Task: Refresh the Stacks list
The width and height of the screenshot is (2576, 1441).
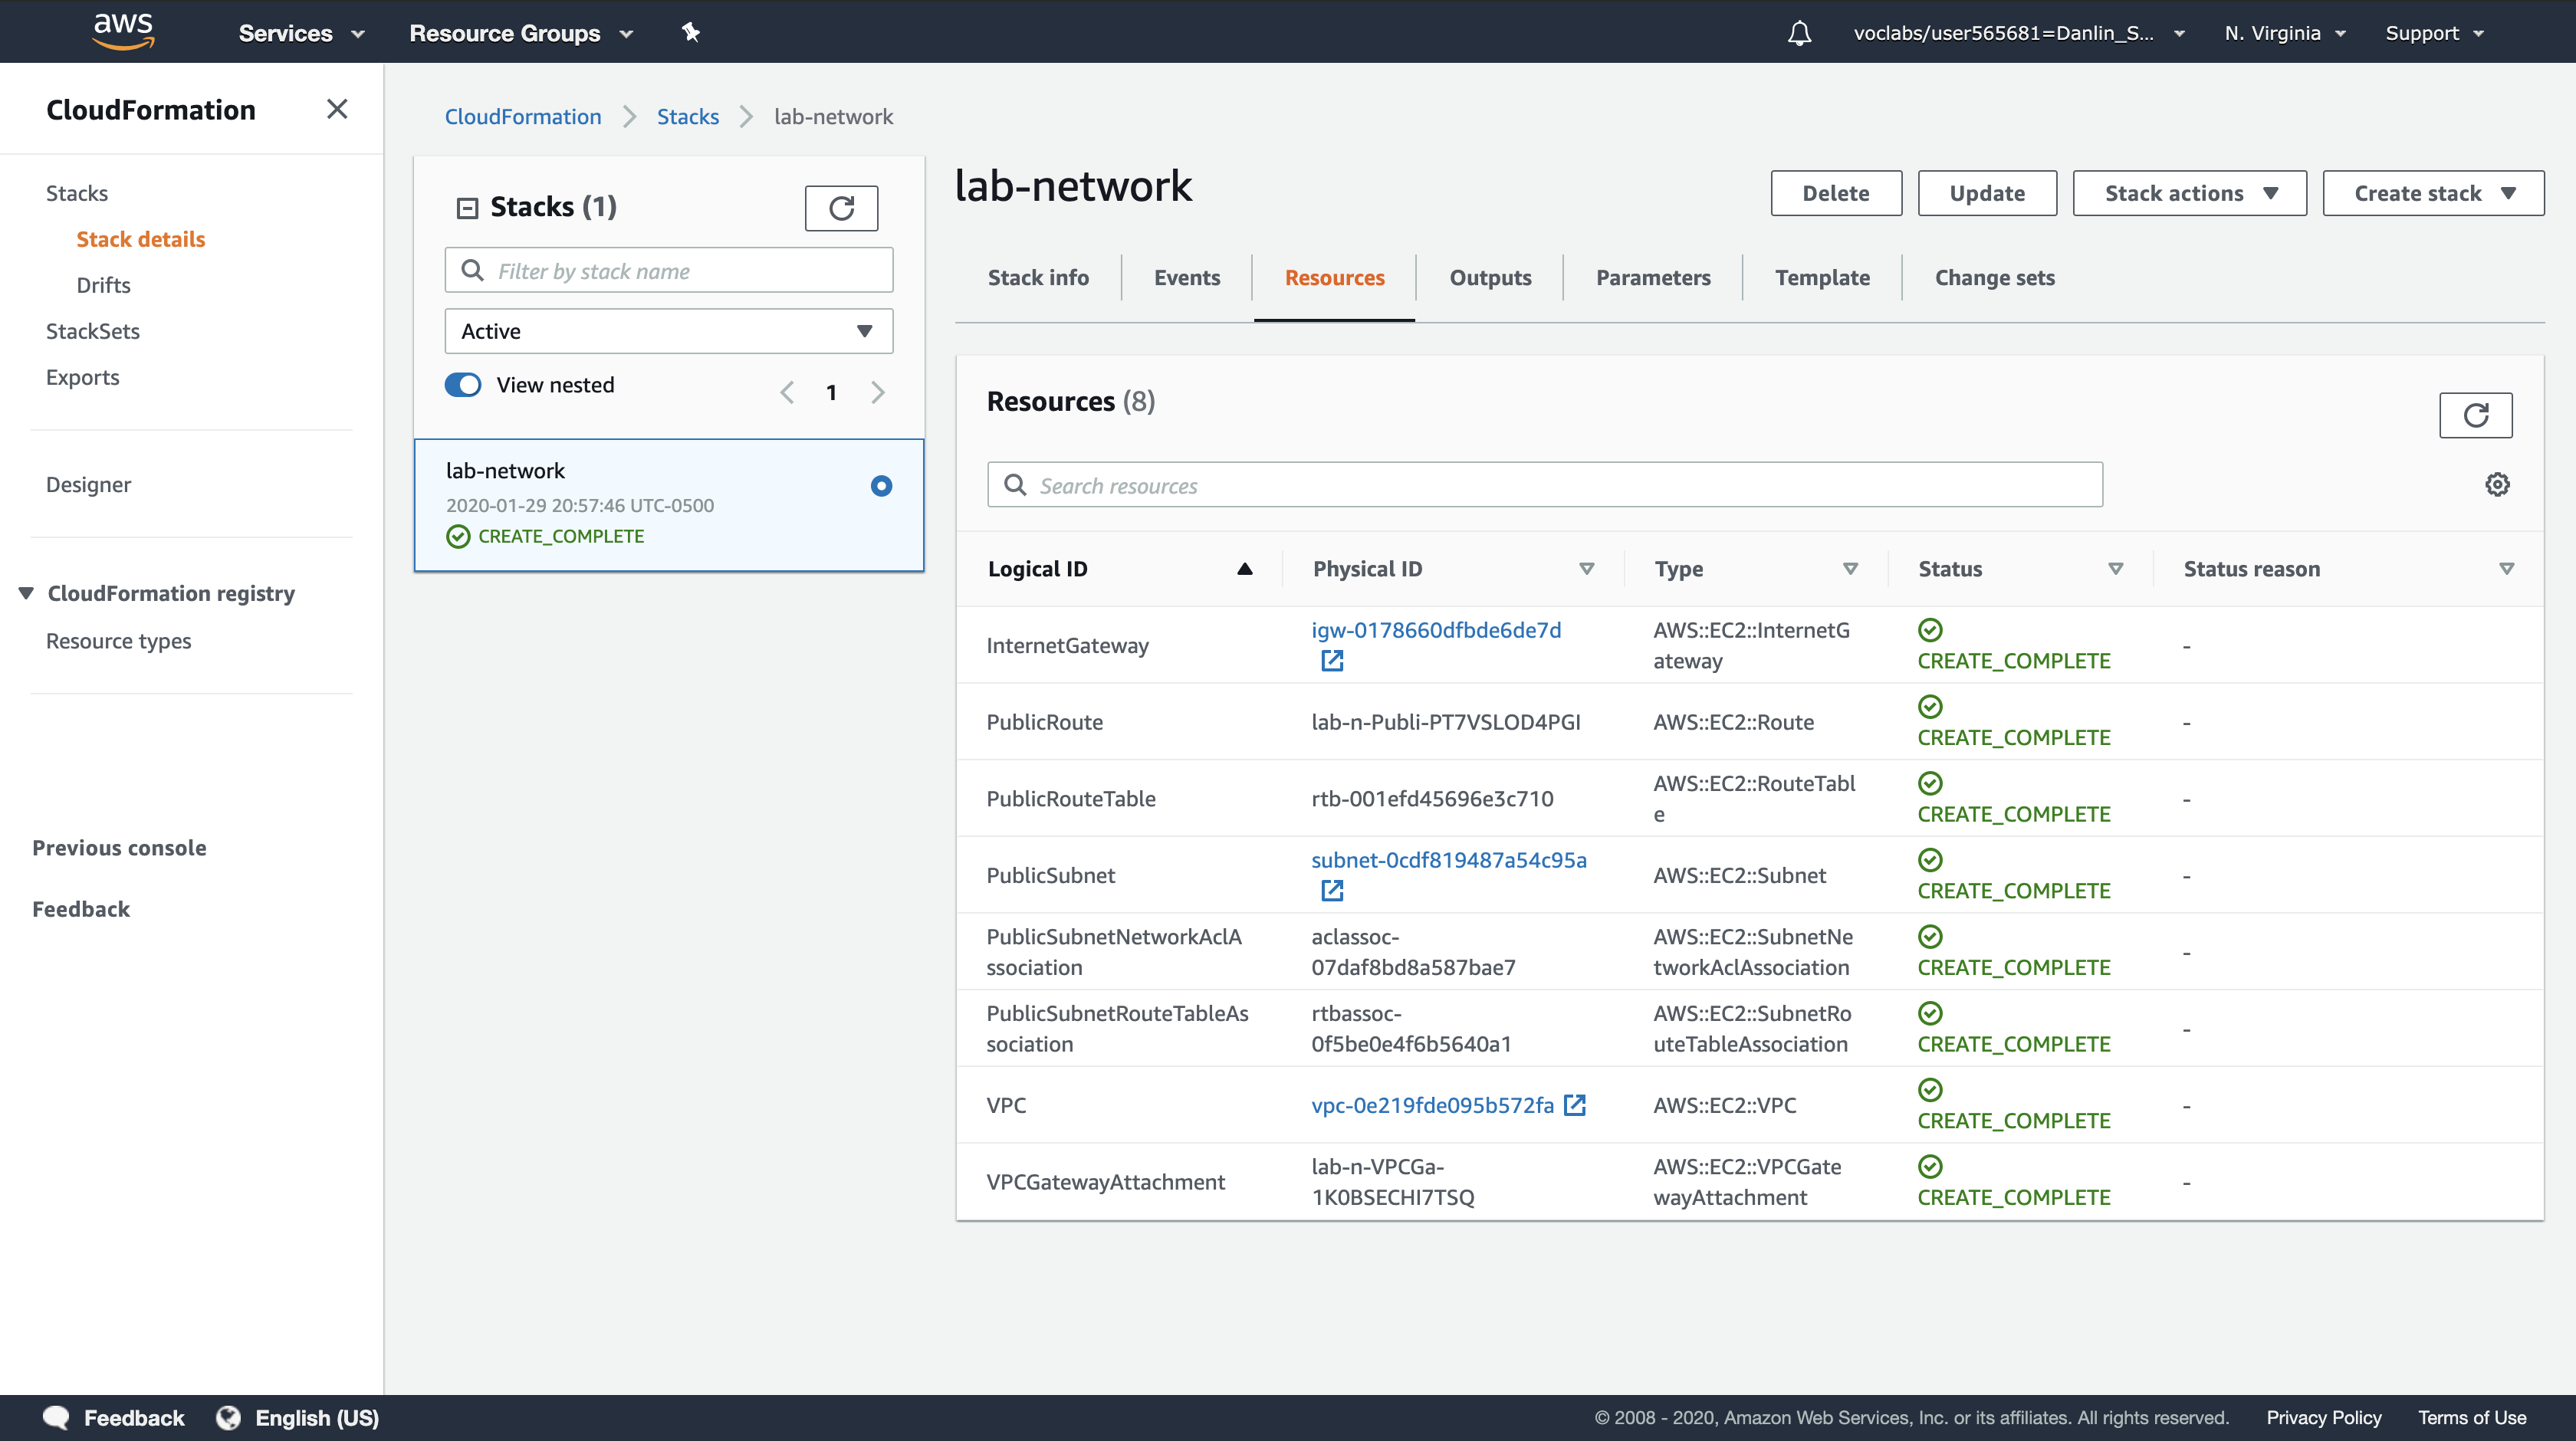Action: (841, 208)
